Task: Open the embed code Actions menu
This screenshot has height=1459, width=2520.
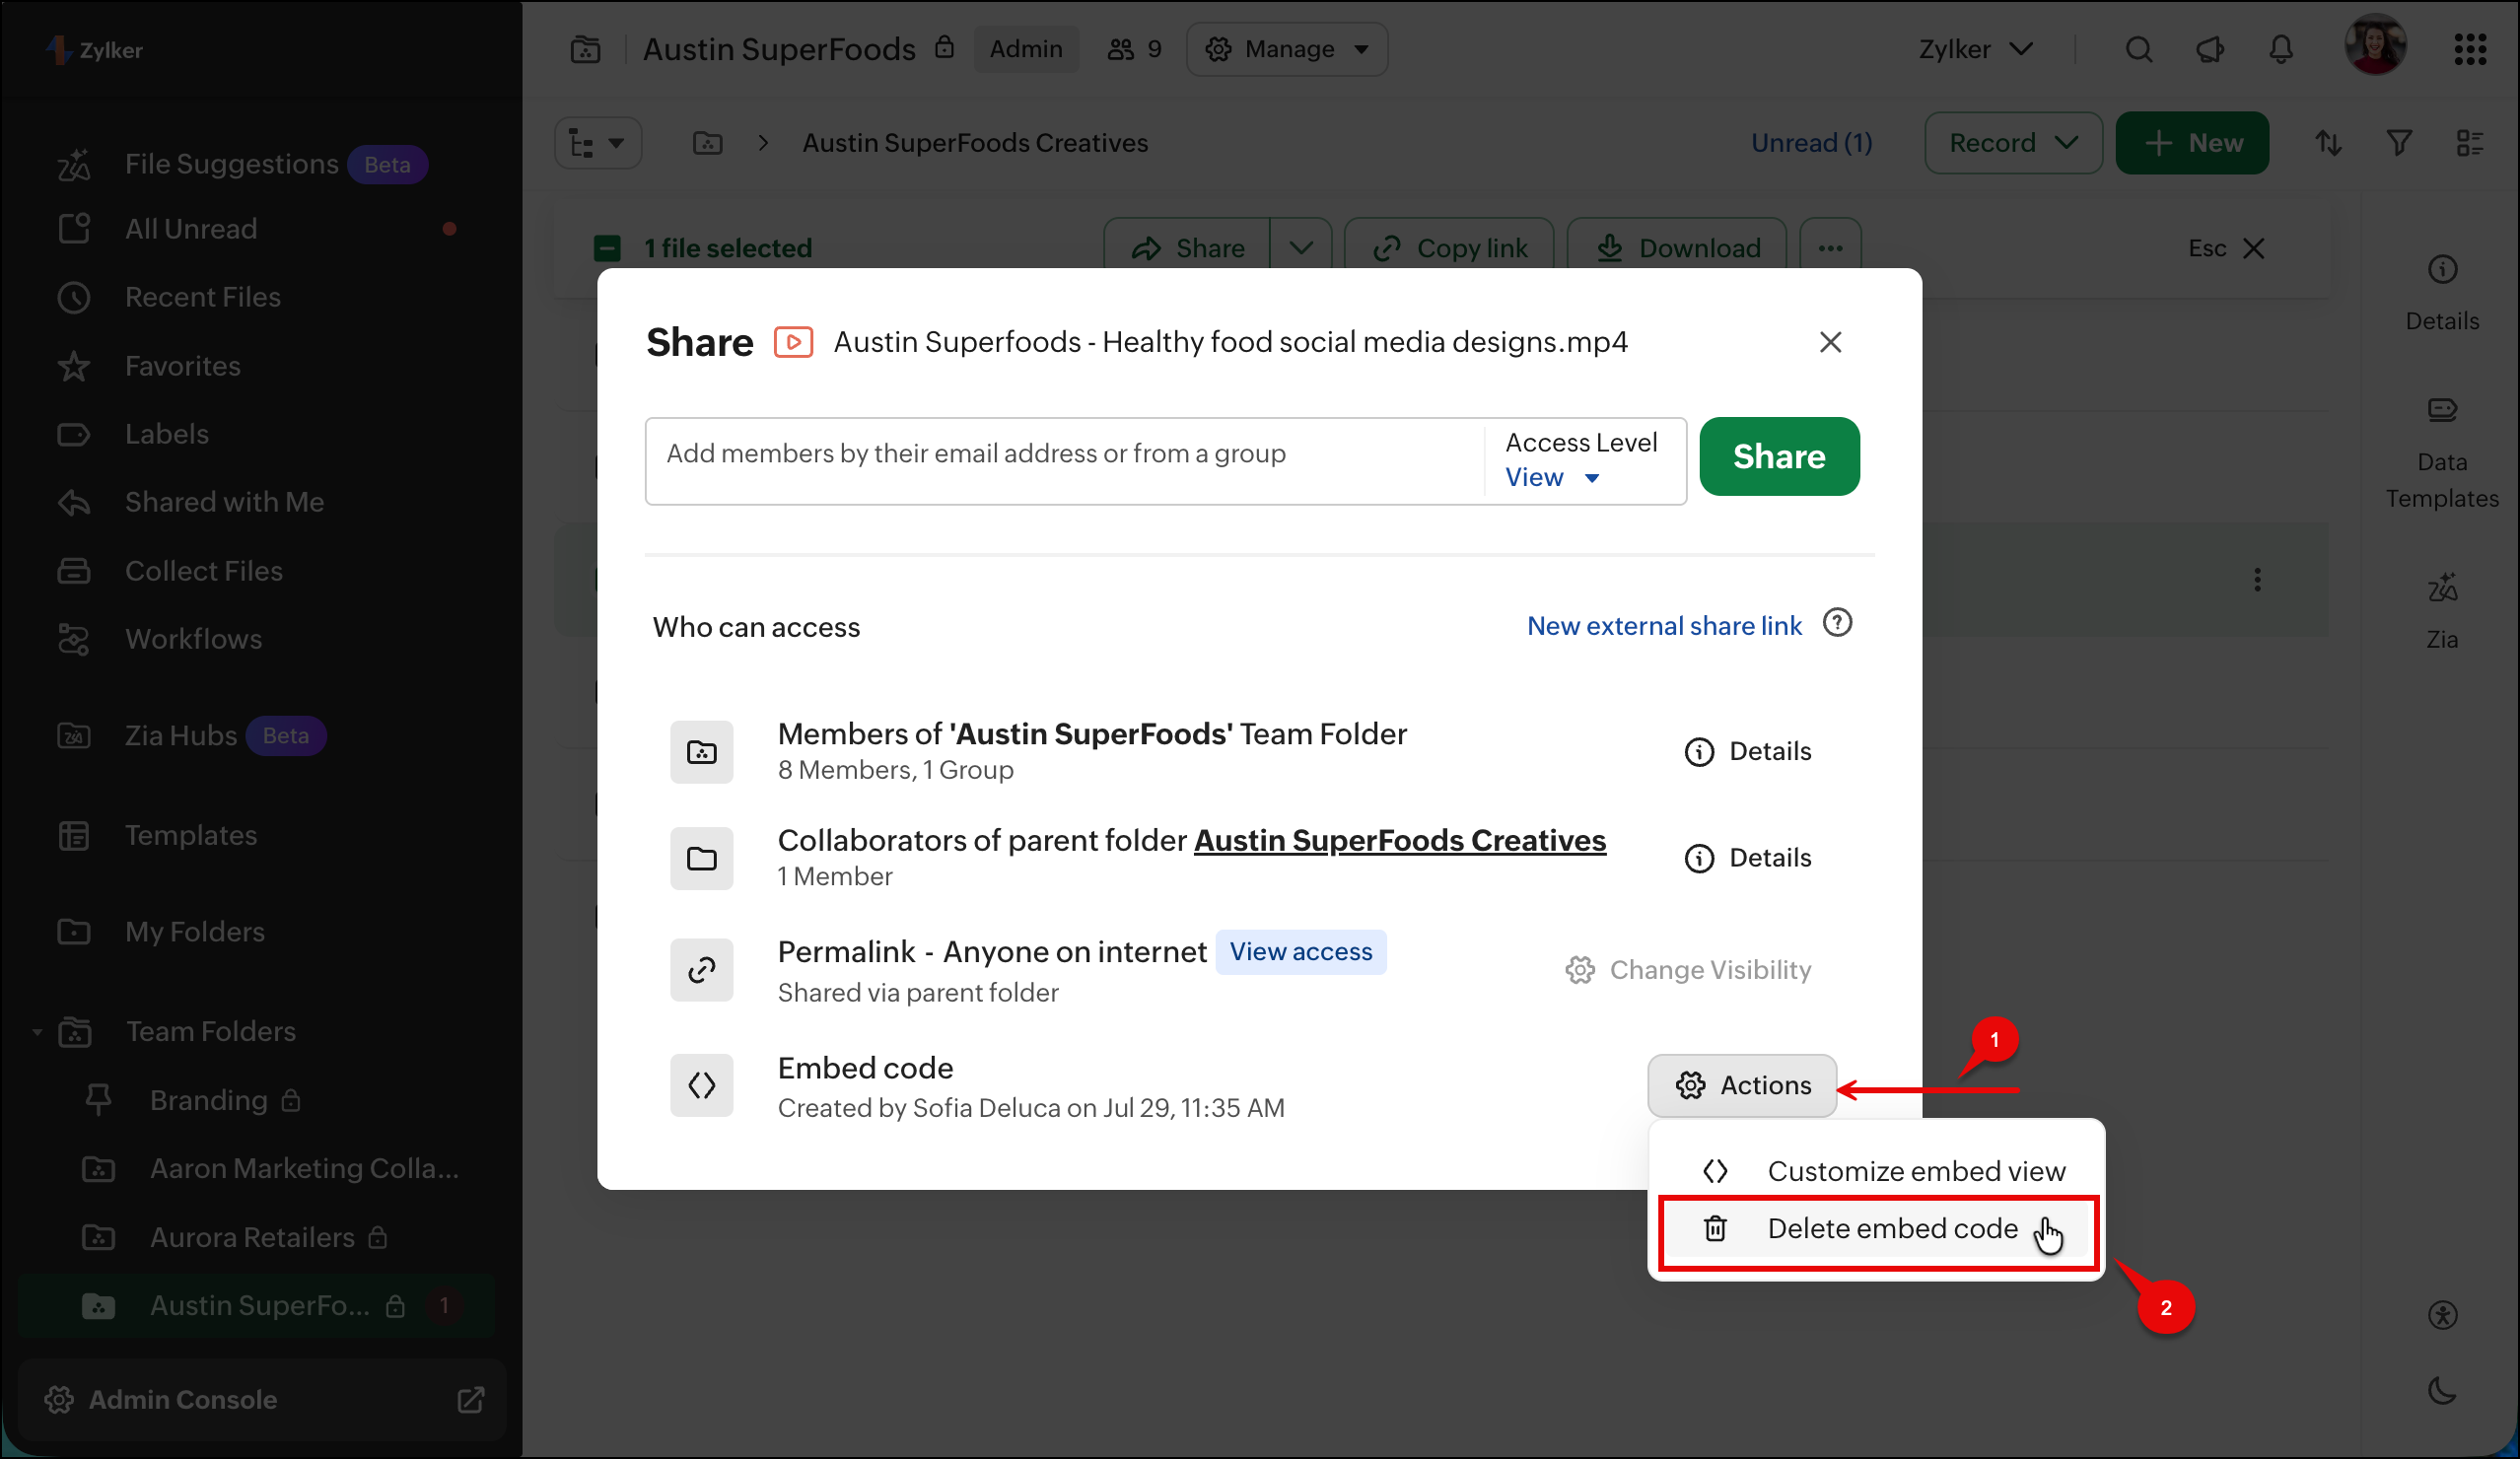Action: click(x=1742, y=1085)
